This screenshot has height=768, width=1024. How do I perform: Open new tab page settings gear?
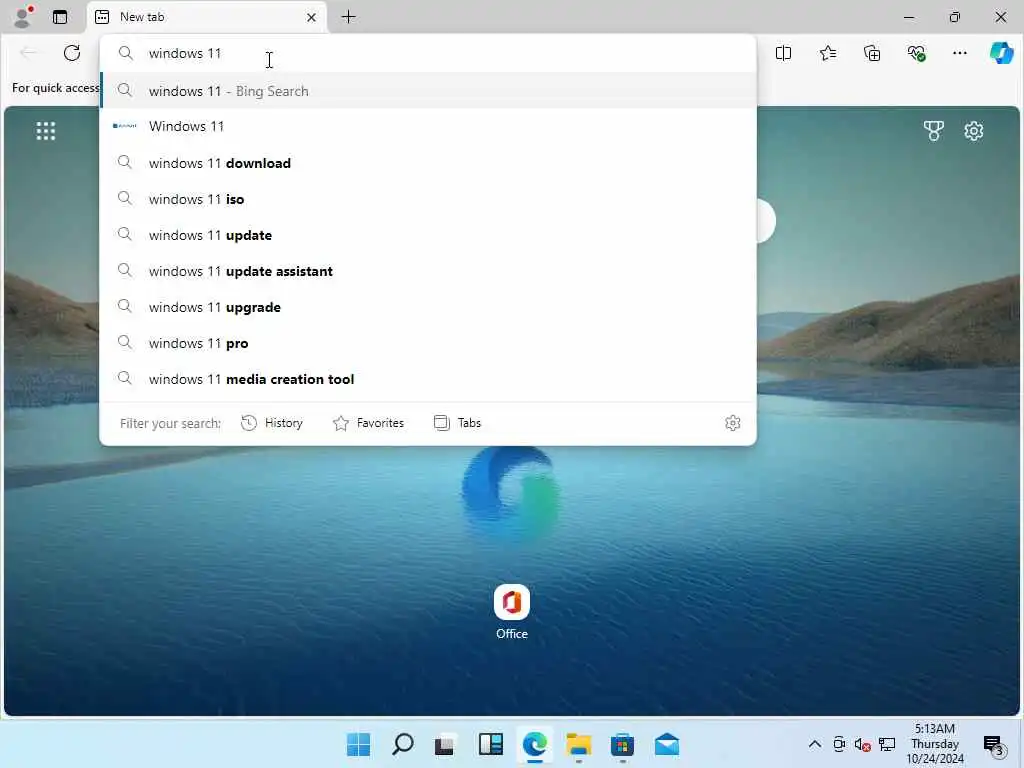[974, 131]
